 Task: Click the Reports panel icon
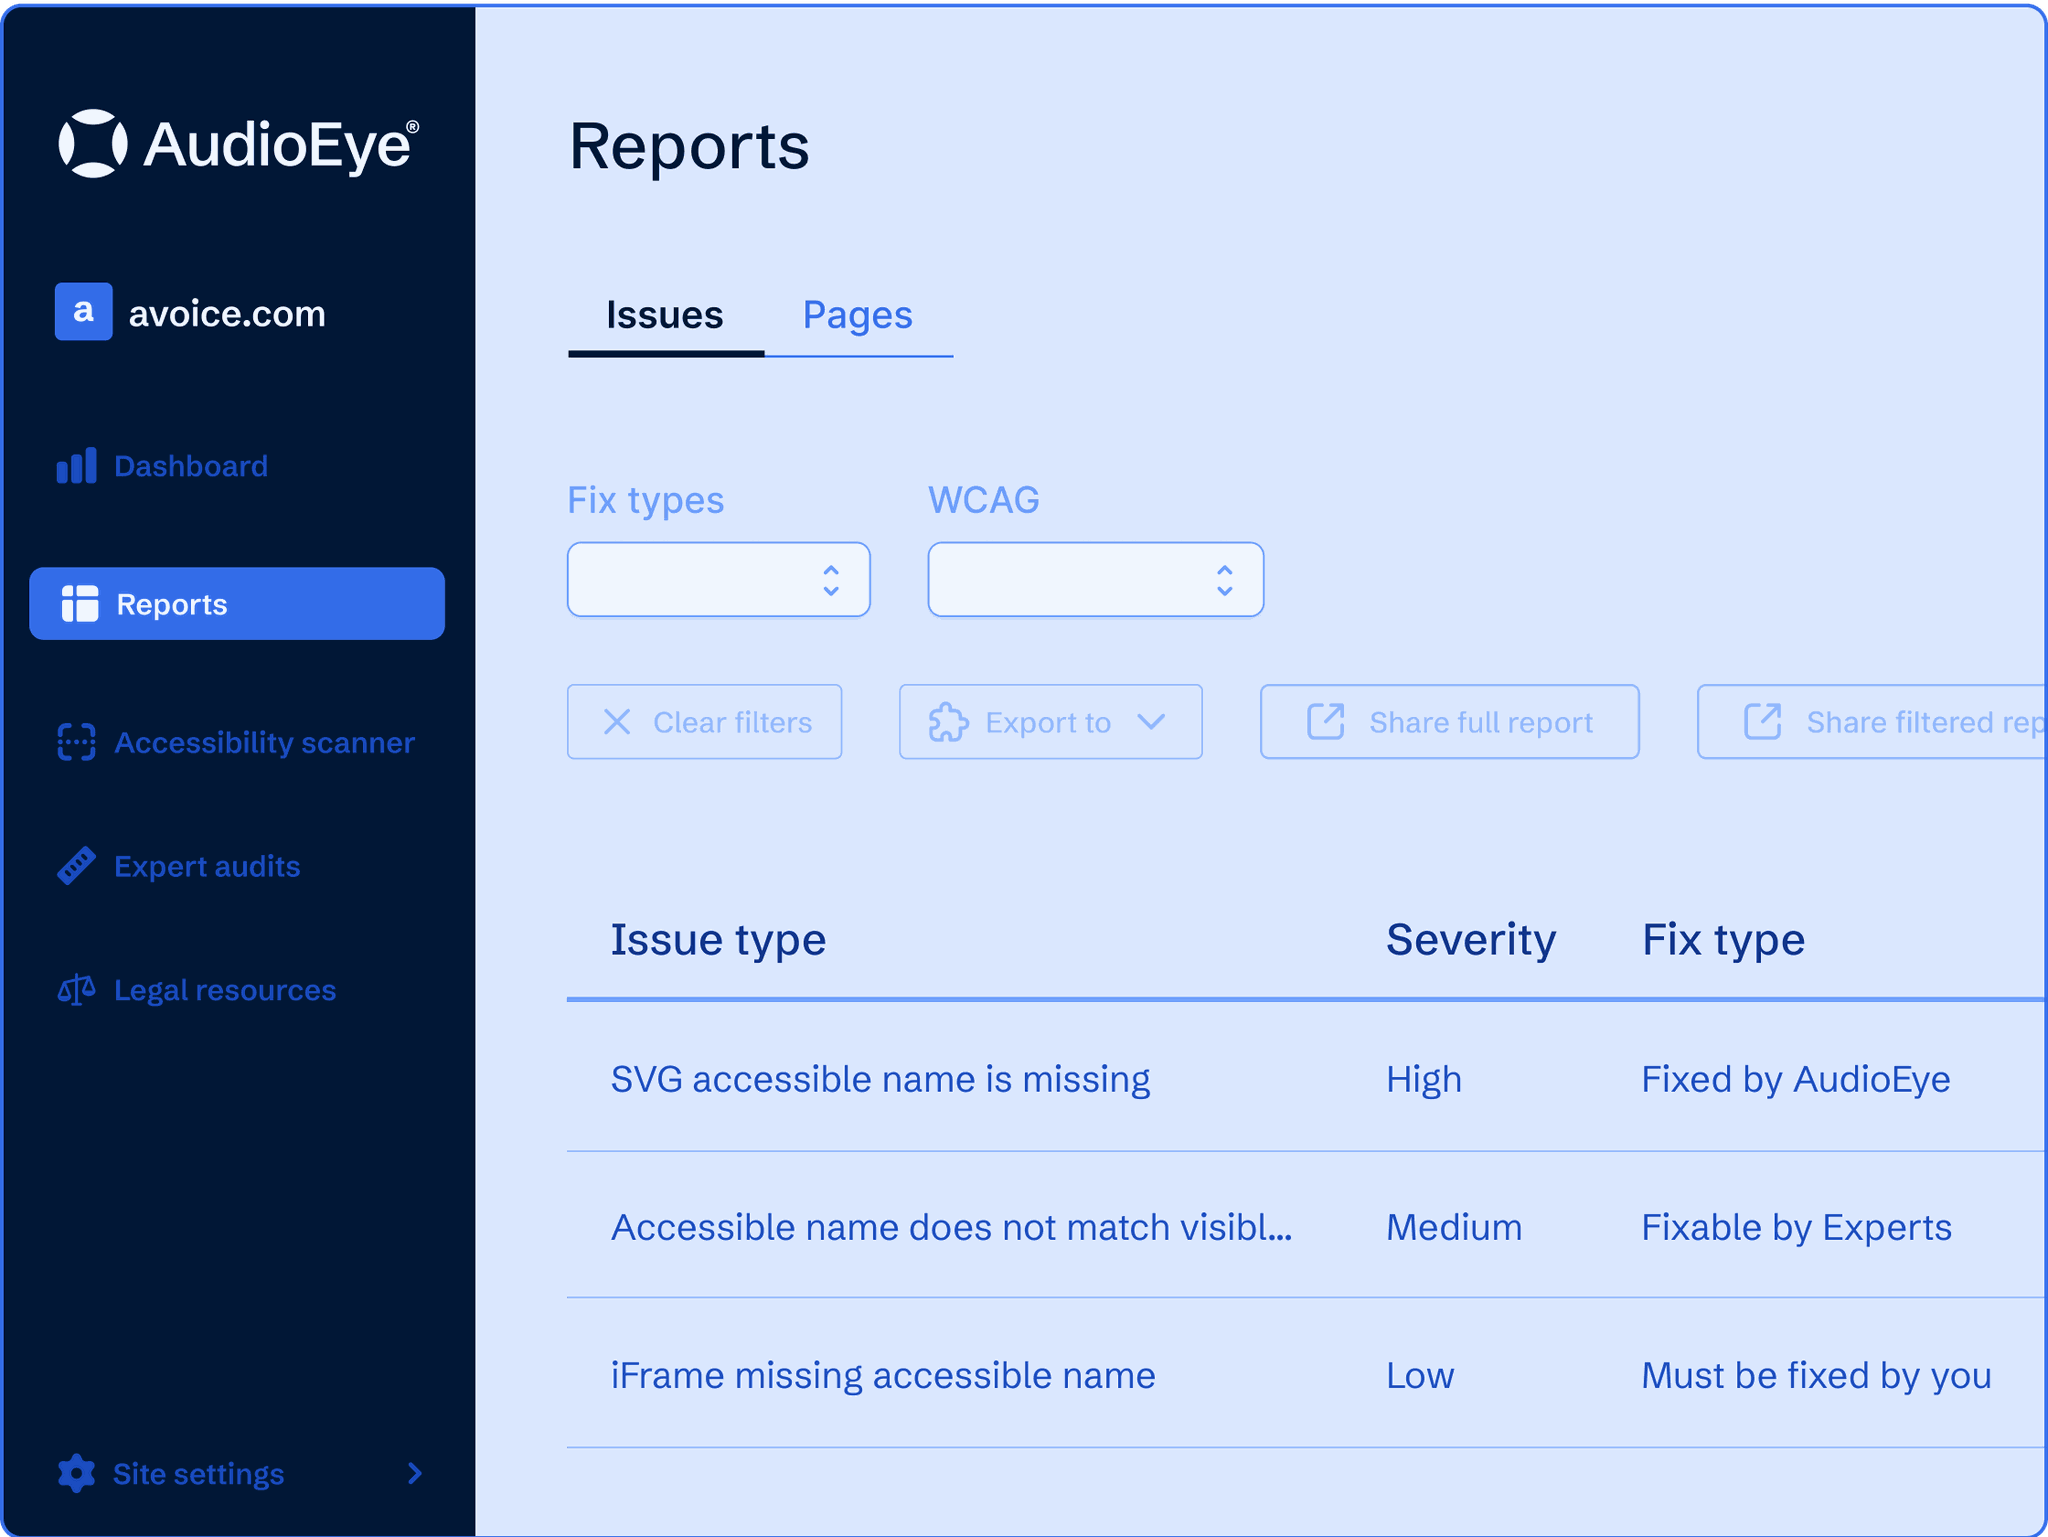point(77,603)
